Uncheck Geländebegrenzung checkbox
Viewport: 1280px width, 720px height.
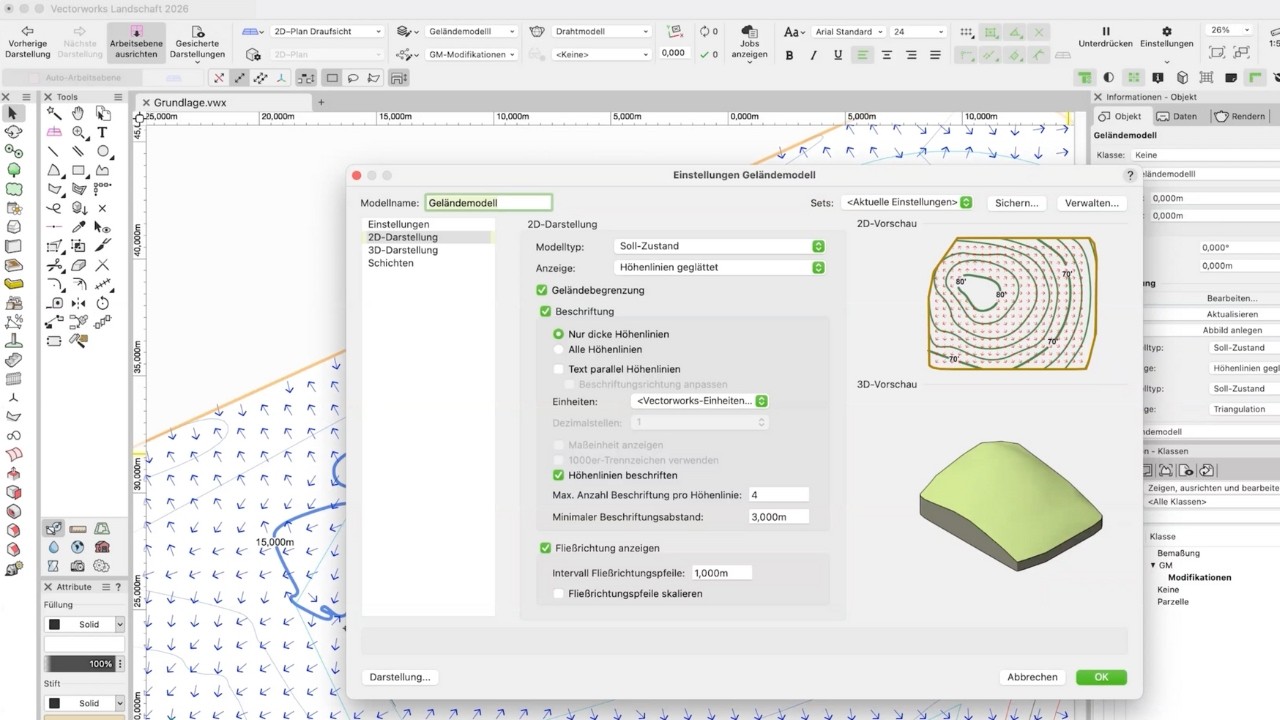click(x=542, y=290)
